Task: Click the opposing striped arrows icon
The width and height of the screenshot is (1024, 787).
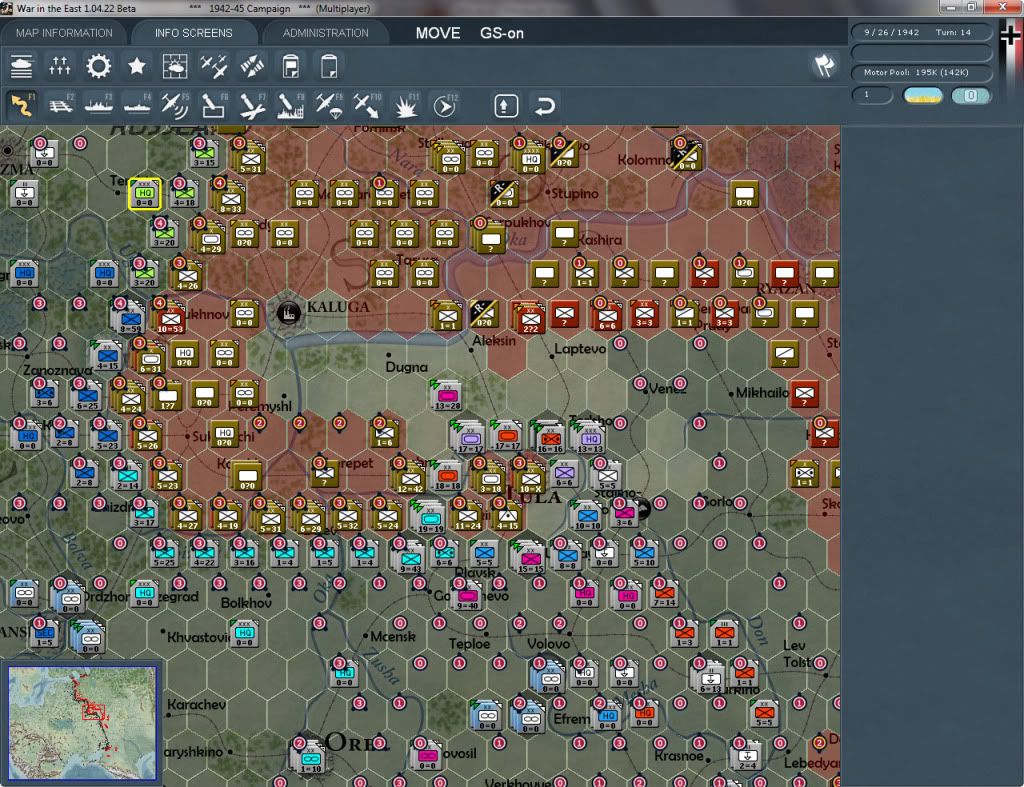Action: pyautogui.click(x=252, y=66)
